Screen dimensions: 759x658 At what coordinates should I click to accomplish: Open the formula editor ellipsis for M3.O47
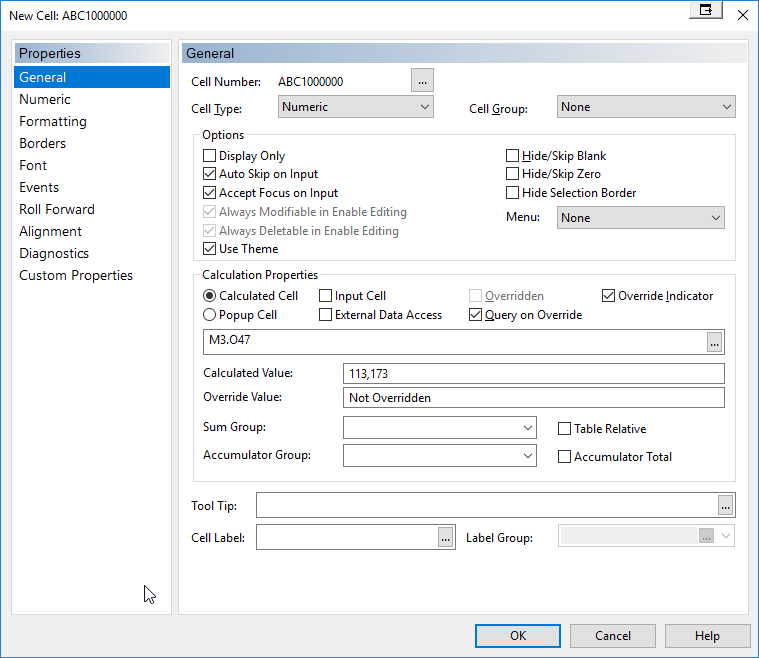click(714, 342)
